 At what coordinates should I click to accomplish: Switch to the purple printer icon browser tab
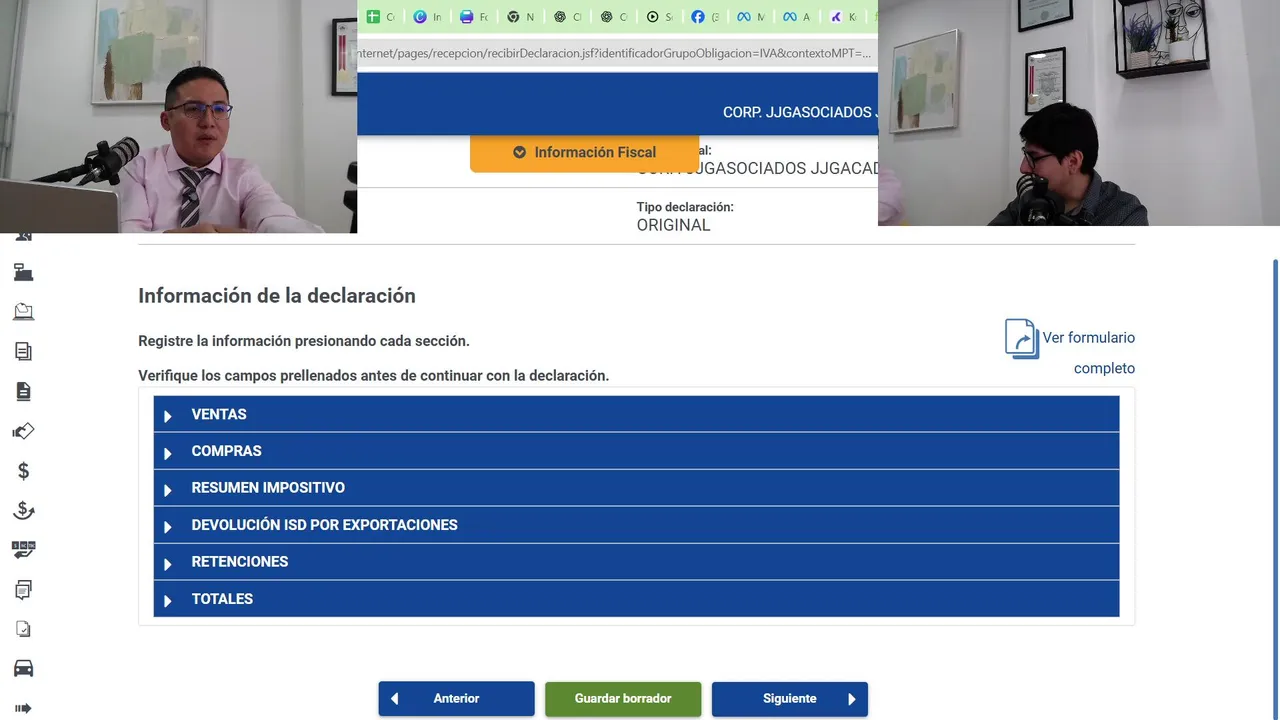point(473,16)
